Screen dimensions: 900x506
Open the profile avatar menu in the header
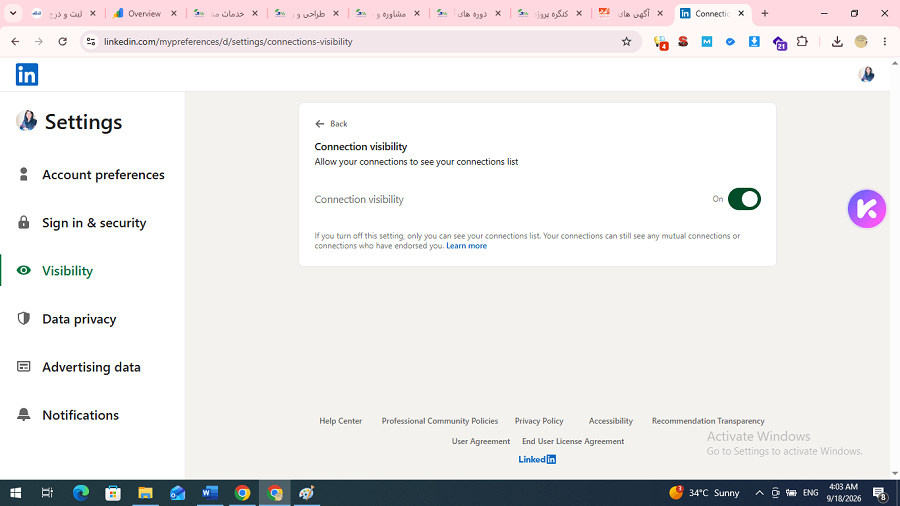point(866,74)
